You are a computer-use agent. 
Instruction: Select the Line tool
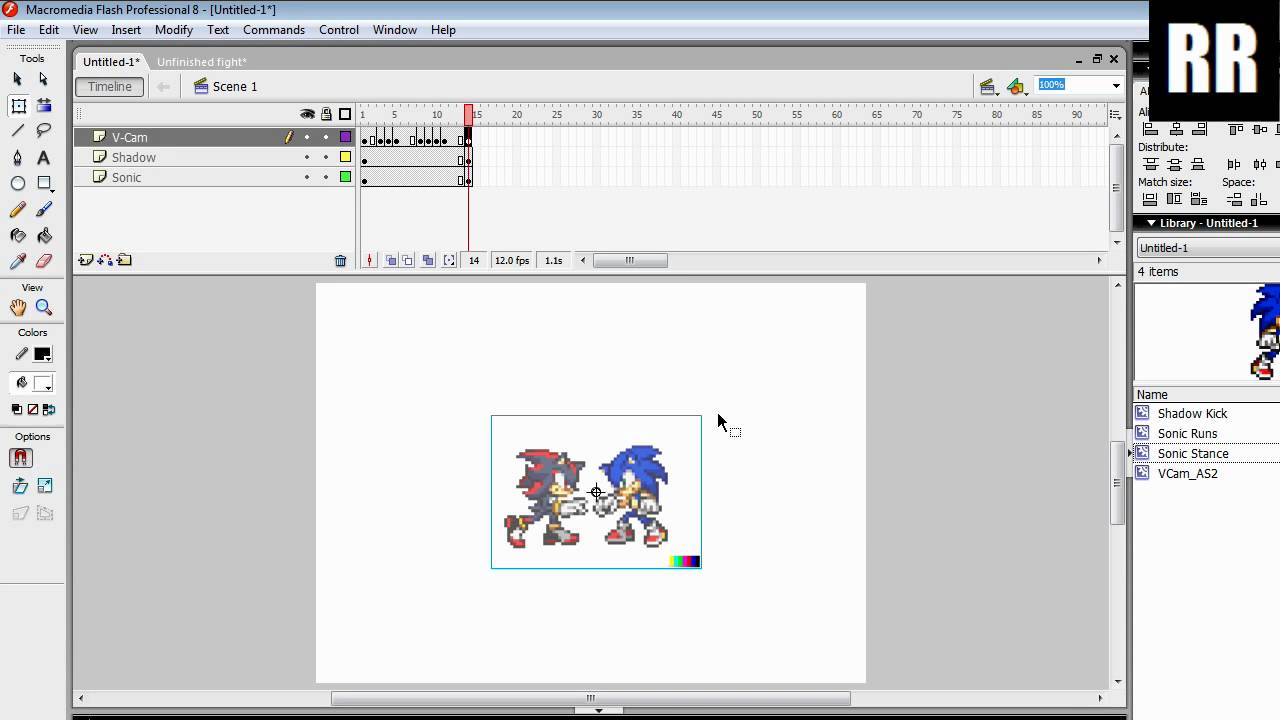coord(17,131)
